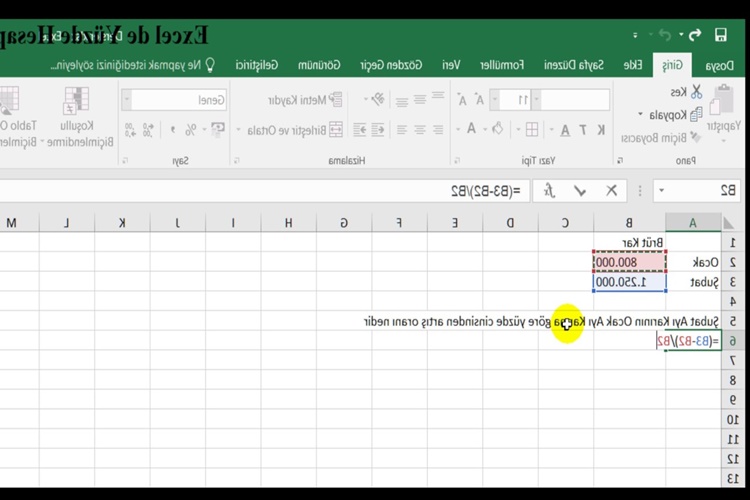Align text to middle of cell
Image resolution: width=750 pixels, height=500 pixels.
420,100
